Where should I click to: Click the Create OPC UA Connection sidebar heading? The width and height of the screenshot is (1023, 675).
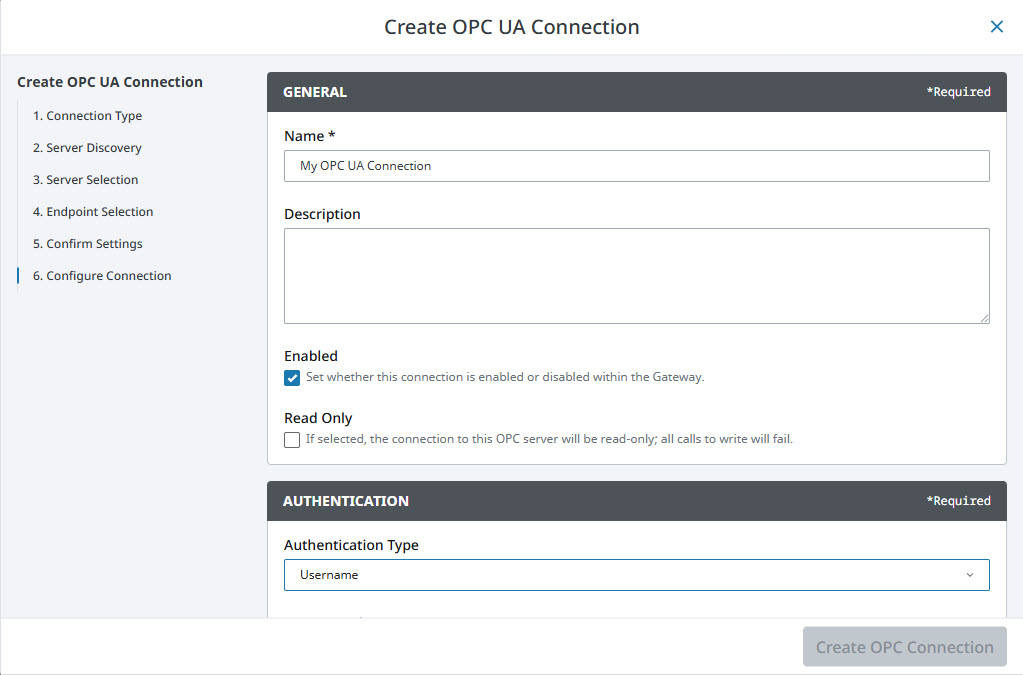point(110,81)
